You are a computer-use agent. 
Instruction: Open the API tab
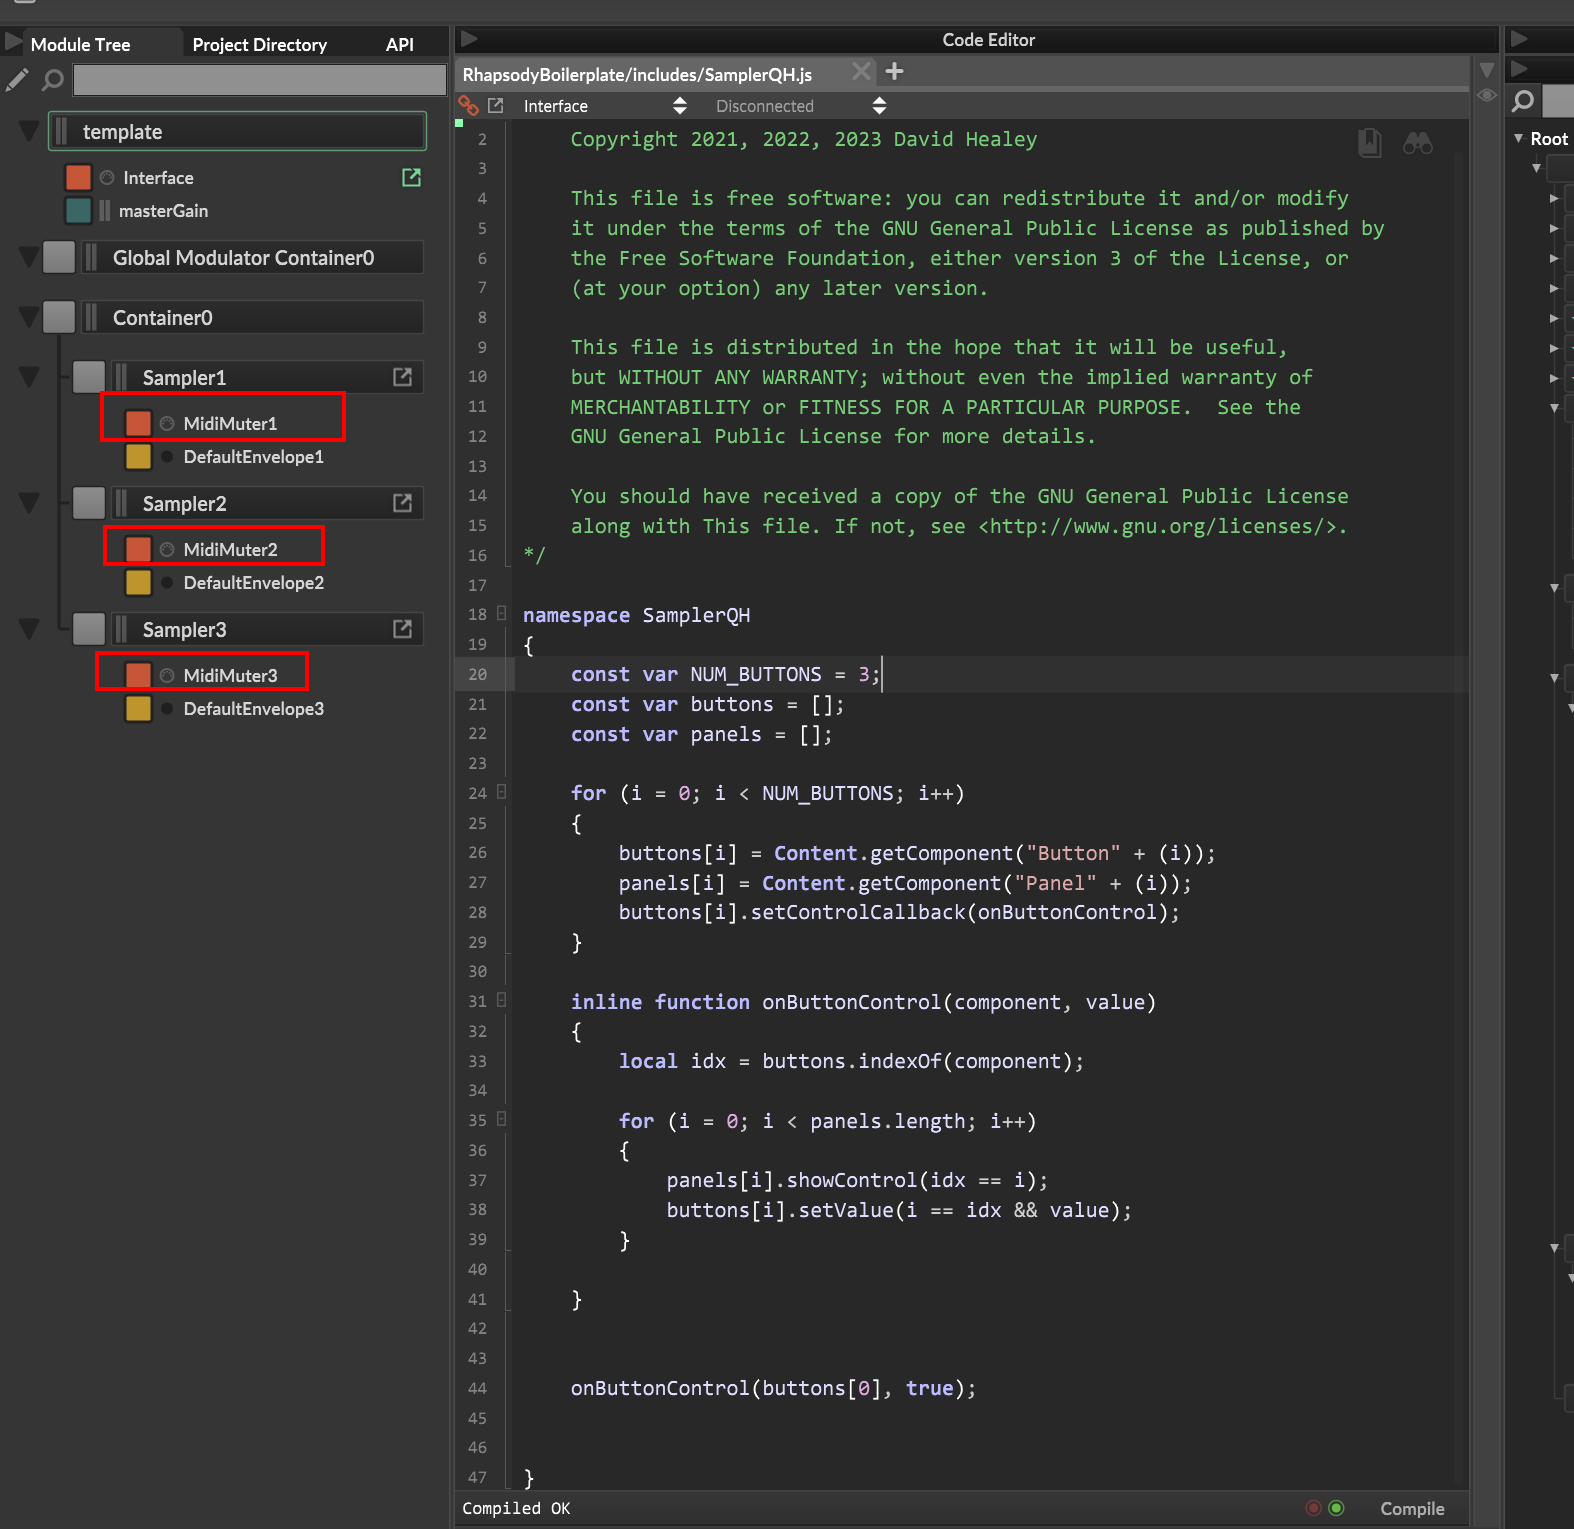(x=399, y=45)
